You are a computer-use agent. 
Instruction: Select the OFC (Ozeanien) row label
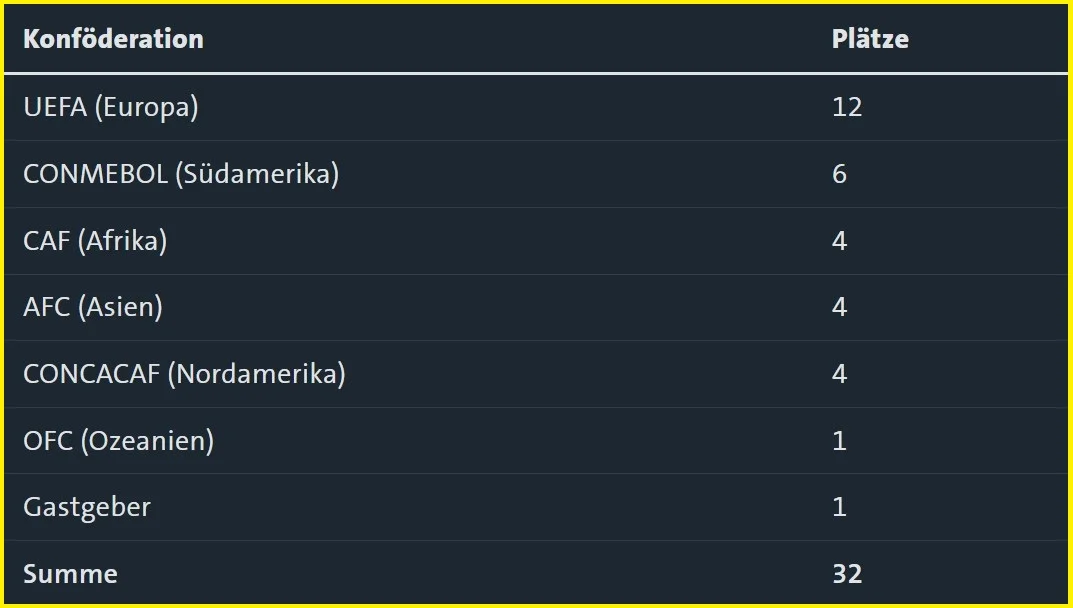coord(118,440)
